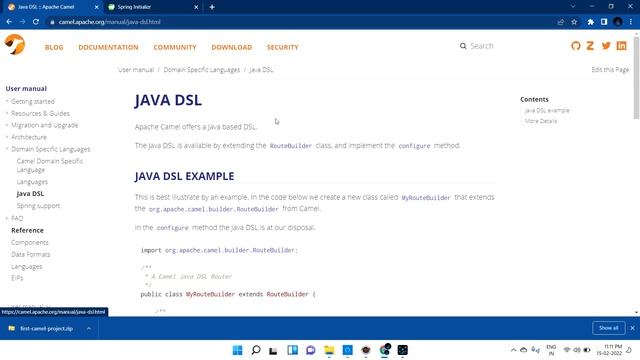The height and width of the screenshot is (360, 640).
Task: Click the site lock icon
Action: point(52,22)
